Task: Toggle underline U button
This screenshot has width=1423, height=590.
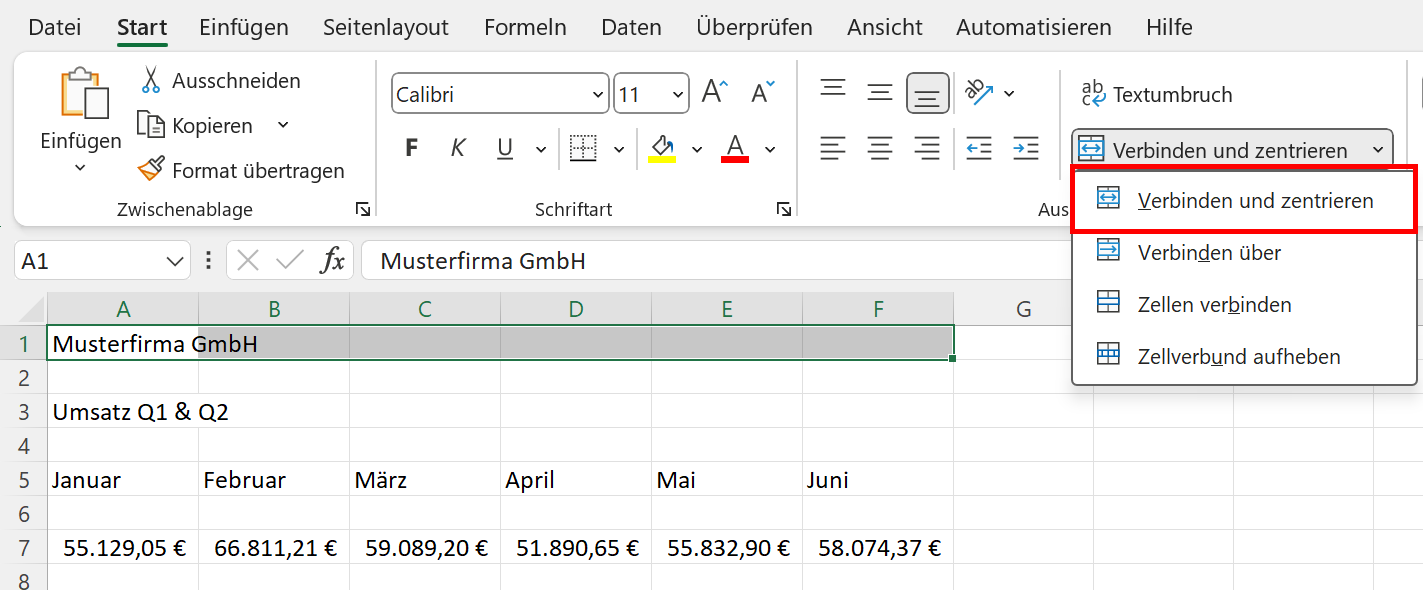Action: tap(505, 149)
